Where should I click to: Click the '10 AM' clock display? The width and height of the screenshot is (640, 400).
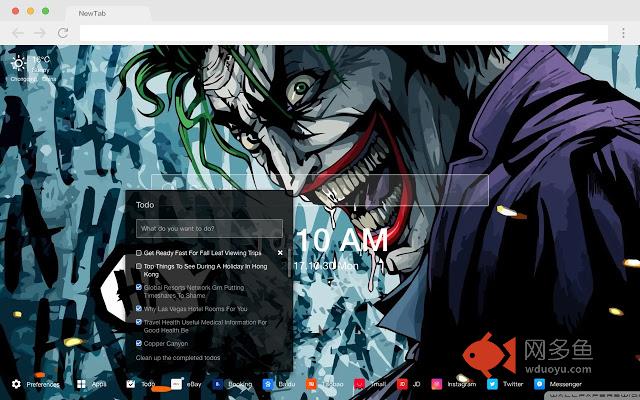click(x=342, y=240)
